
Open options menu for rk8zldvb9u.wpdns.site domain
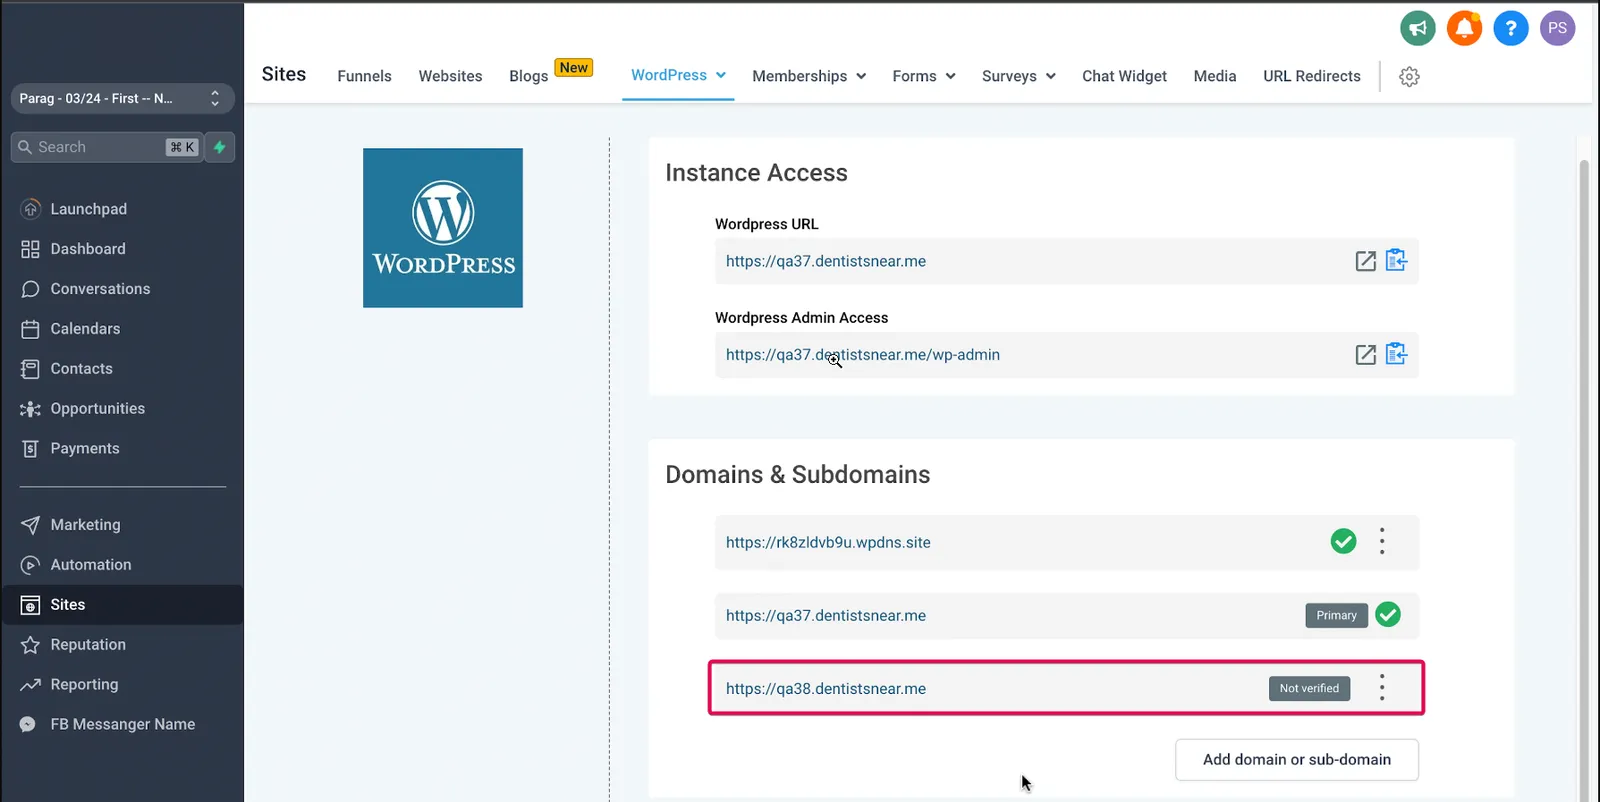click(1382, 541)
